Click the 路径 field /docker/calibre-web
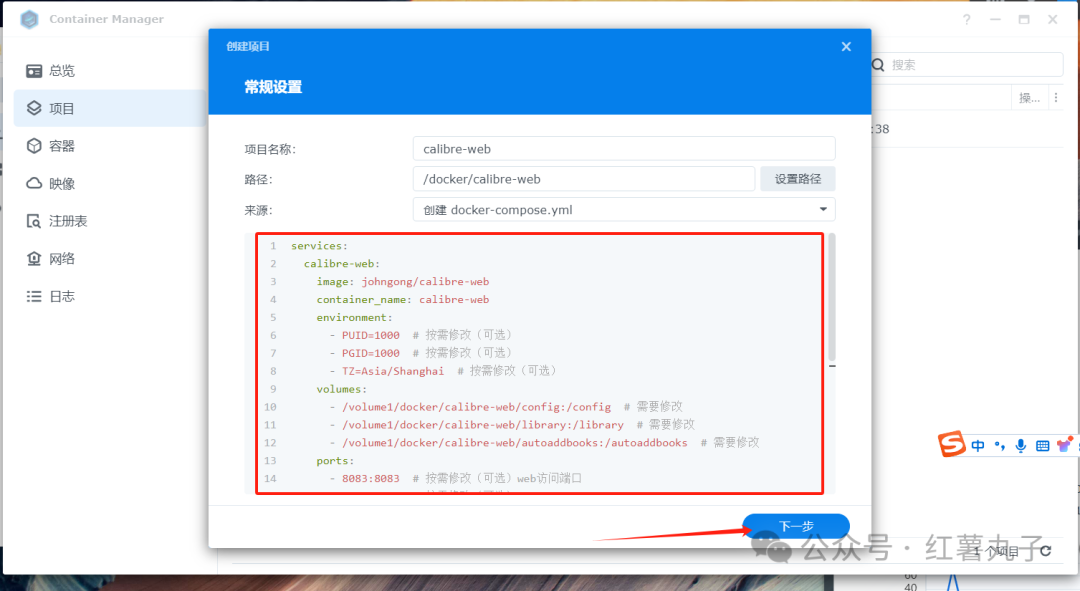 [x=584, y=179]
